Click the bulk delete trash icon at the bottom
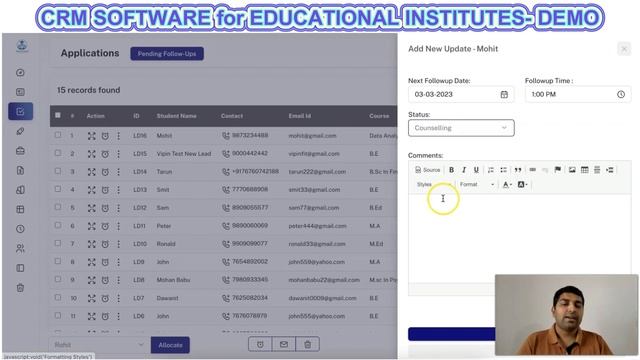The image size is (640, 360). coord(308,344)
